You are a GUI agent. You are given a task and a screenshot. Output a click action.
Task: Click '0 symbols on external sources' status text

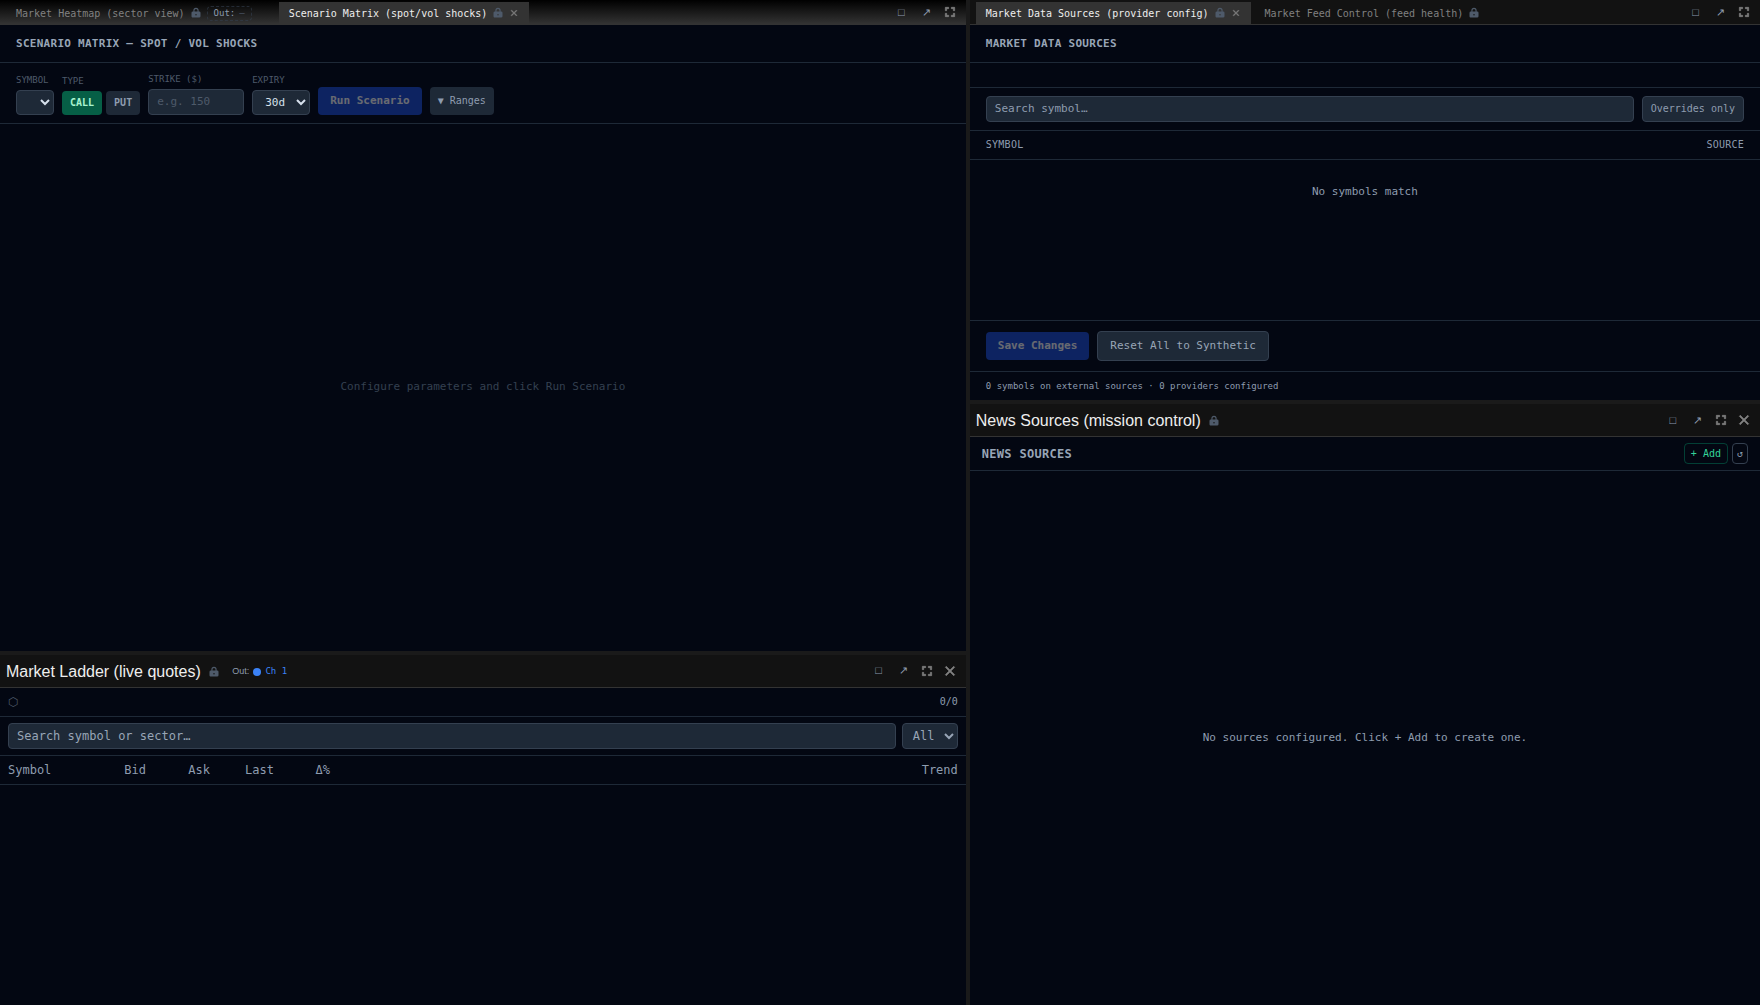(x=1064, y=386)
